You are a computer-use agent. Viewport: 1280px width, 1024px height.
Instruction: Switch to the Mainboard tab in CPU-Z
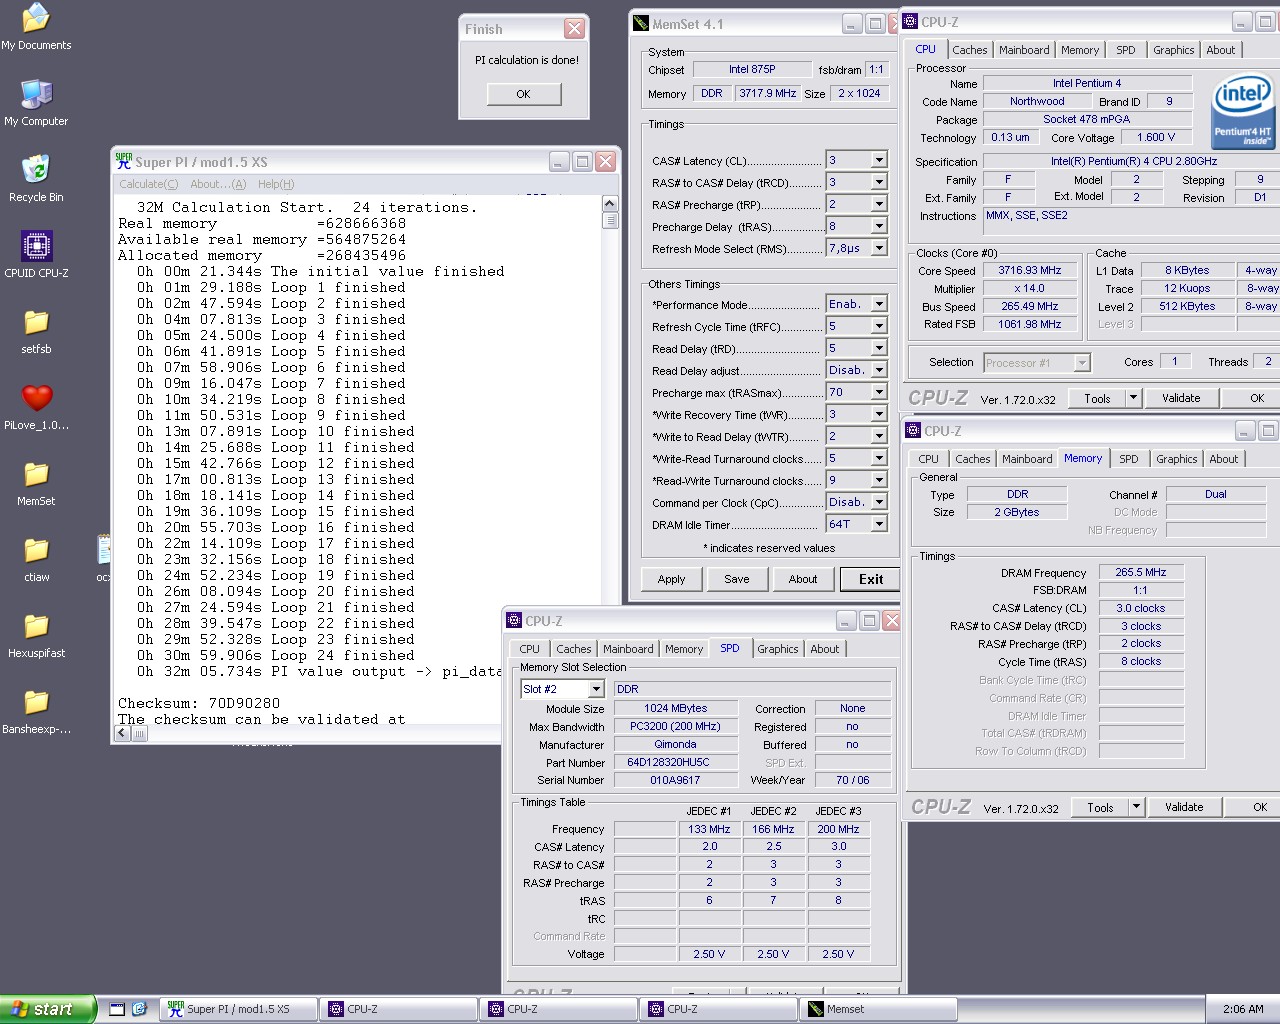[1024, 50]
